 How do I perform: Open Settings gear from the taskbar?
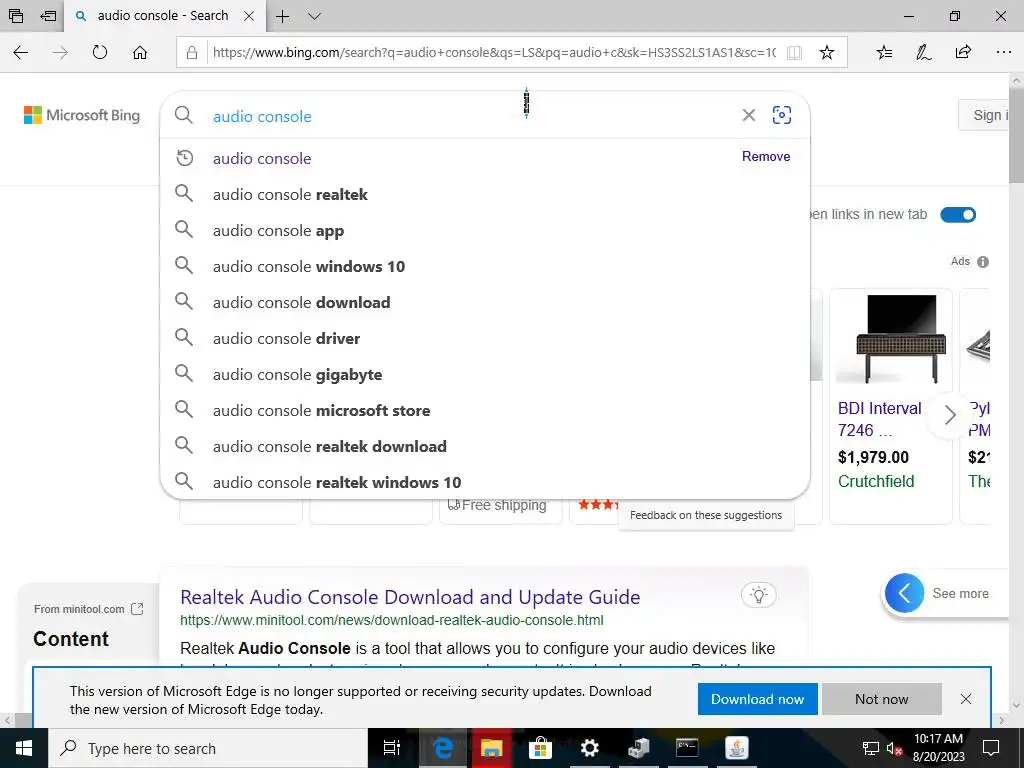(590, 748)
